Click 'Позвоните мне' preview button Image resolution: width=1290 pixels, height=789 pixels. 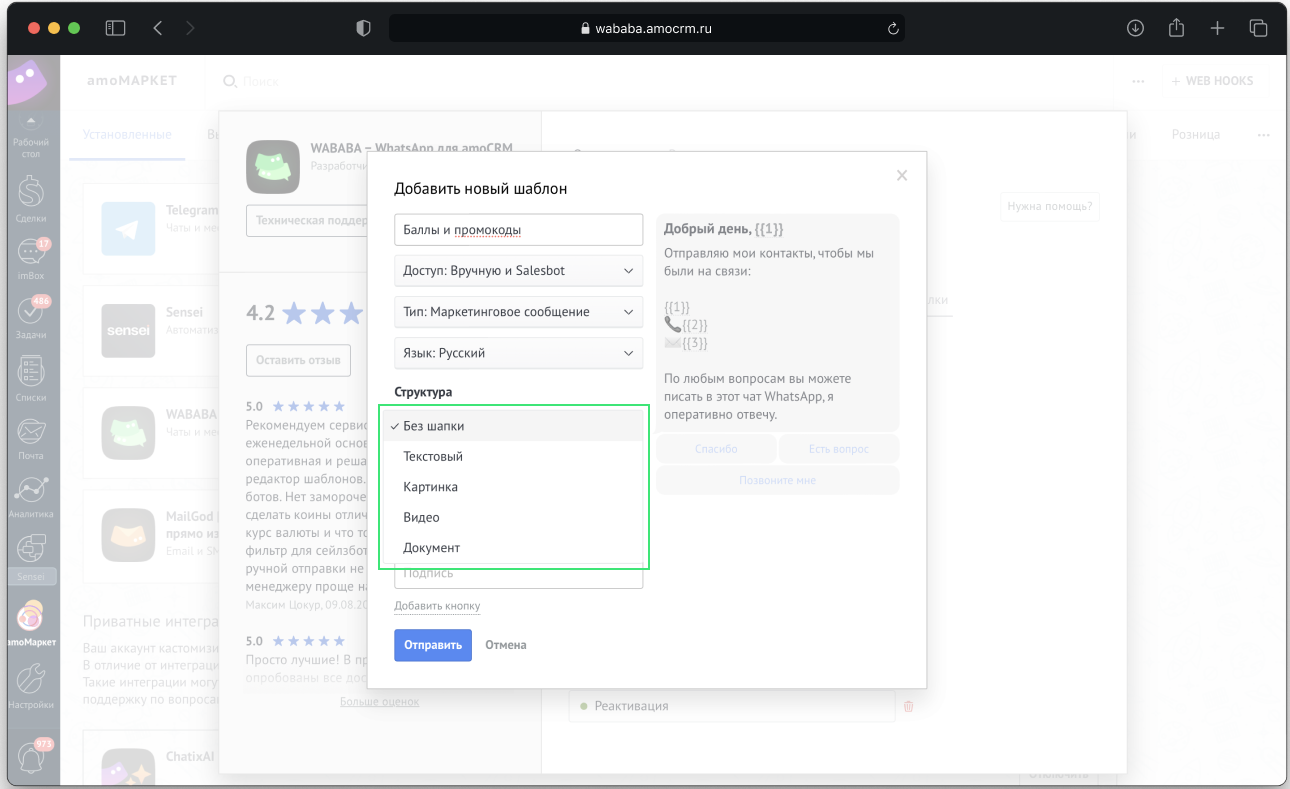778,480
